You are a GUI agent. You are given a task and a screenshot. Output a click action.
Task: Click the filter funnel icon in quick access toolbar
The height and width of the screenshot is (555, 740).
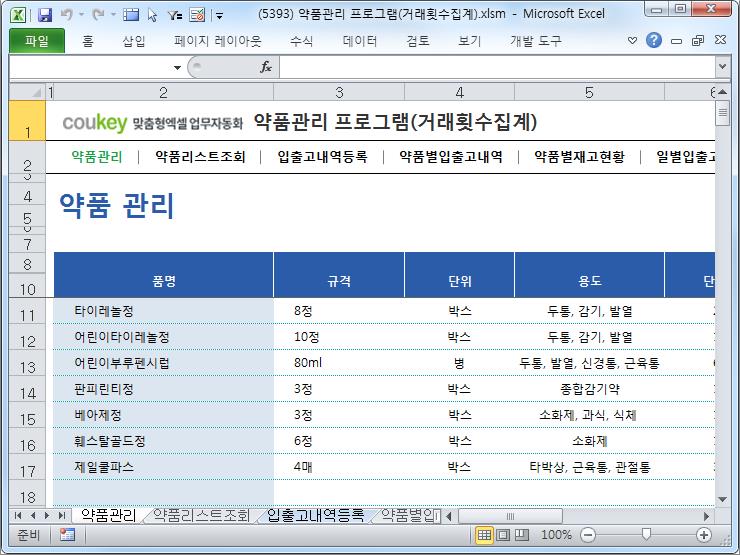click(175, 16)
